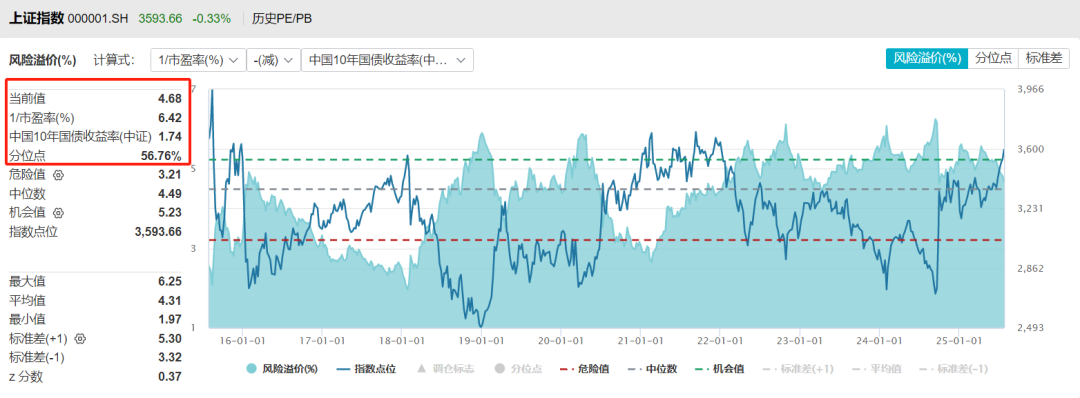The width and height of the screenshot is (1080, 398).
Task: Click 标准差(+1) value 5.30
Action: coord(169,338)
